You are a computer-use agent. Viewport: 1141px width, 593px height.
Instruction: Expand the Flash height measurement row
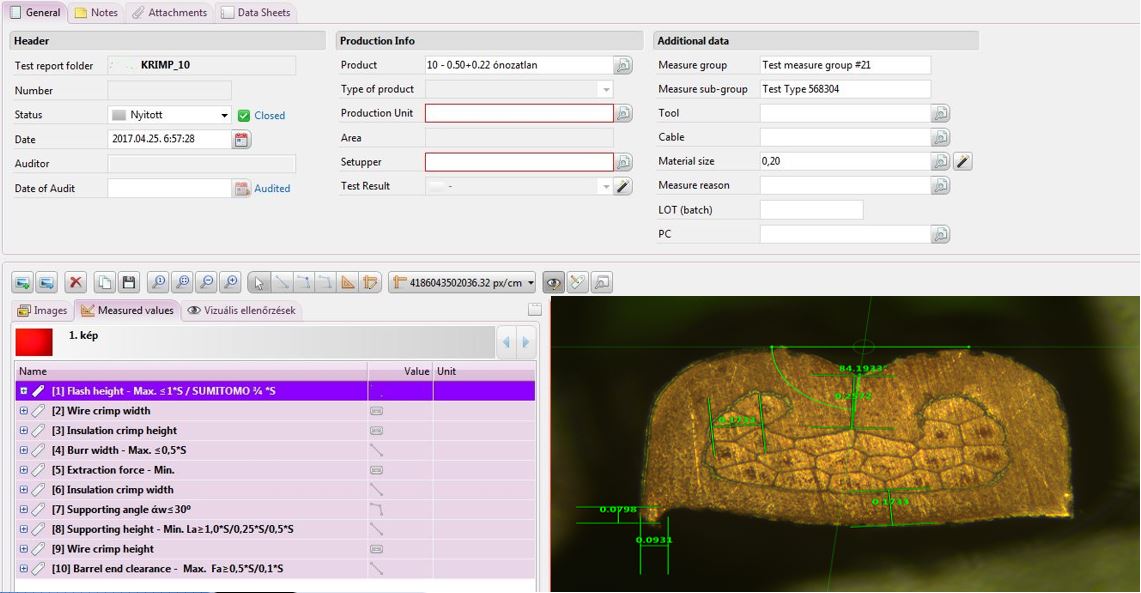coord(24,391)
